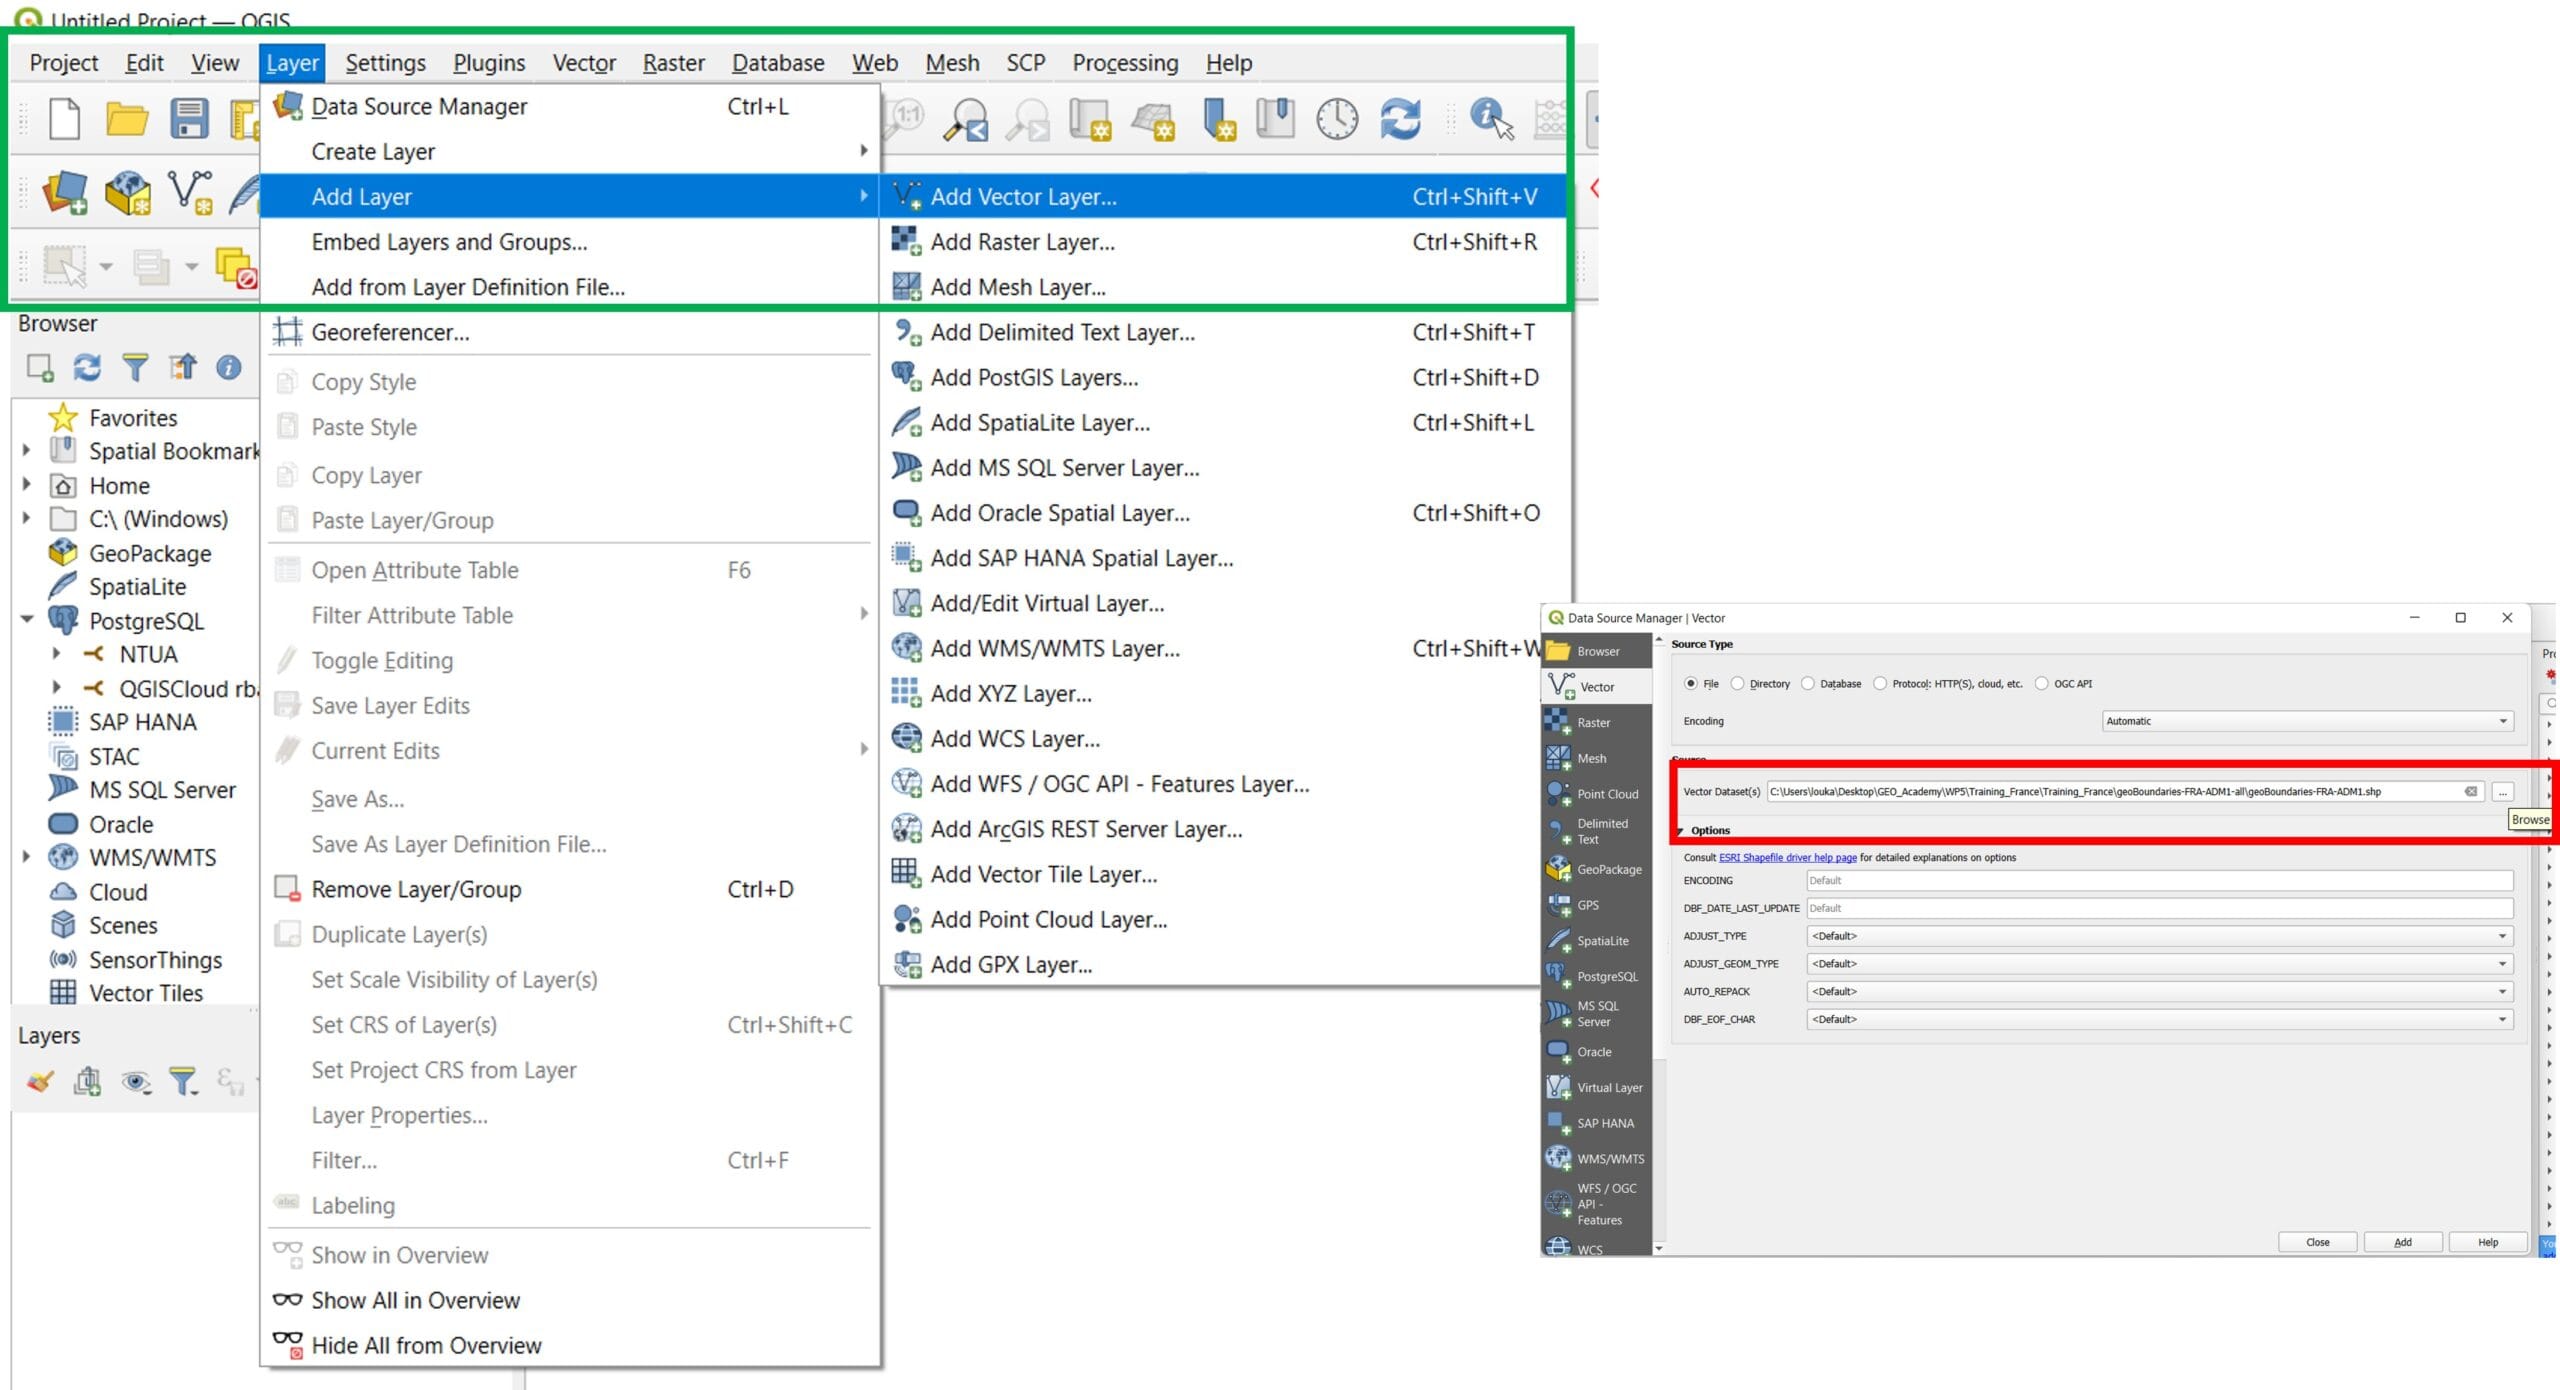Select OGC API source type radio button
The image size is (2560, 1390).
(x=2042, y=684)
